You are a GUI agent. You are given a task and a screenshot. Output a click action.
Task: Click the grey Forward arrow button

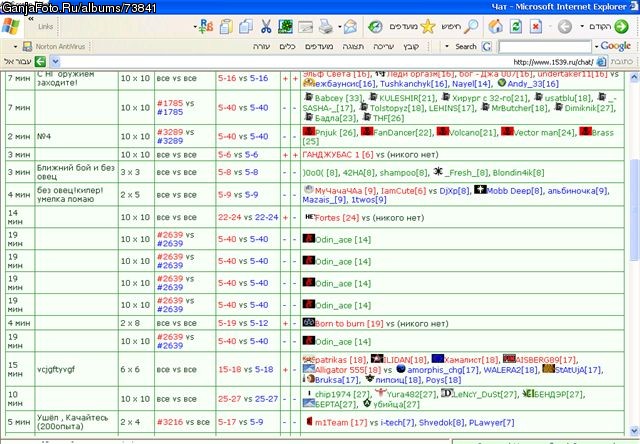tap(565, 27)
